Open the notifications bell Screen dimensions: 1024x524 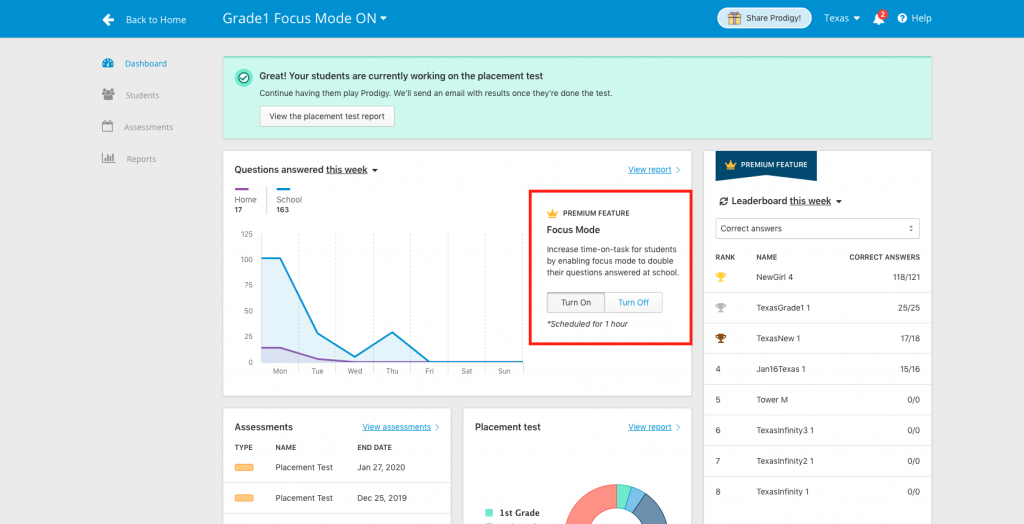tap(878, 19)
